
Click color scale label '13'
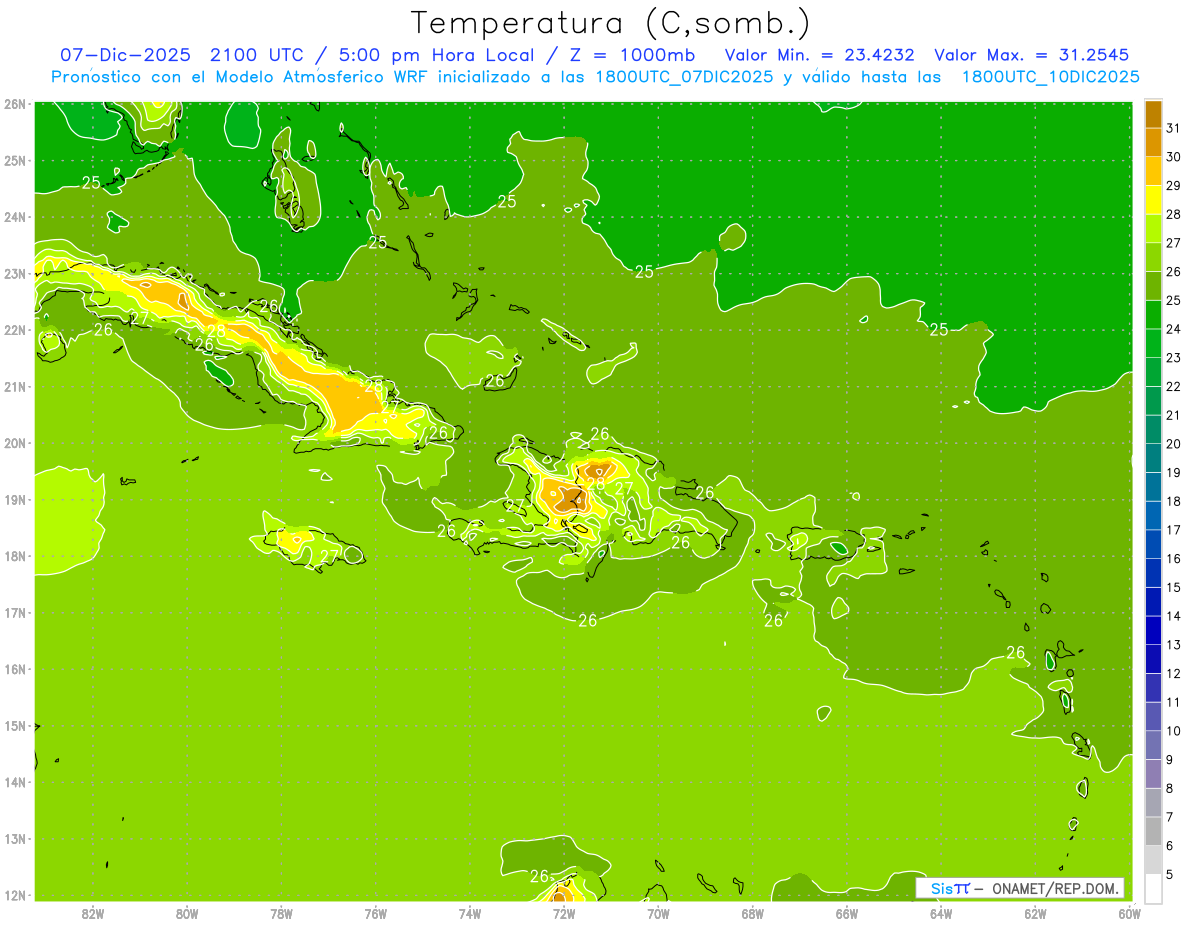(1173, 645)
